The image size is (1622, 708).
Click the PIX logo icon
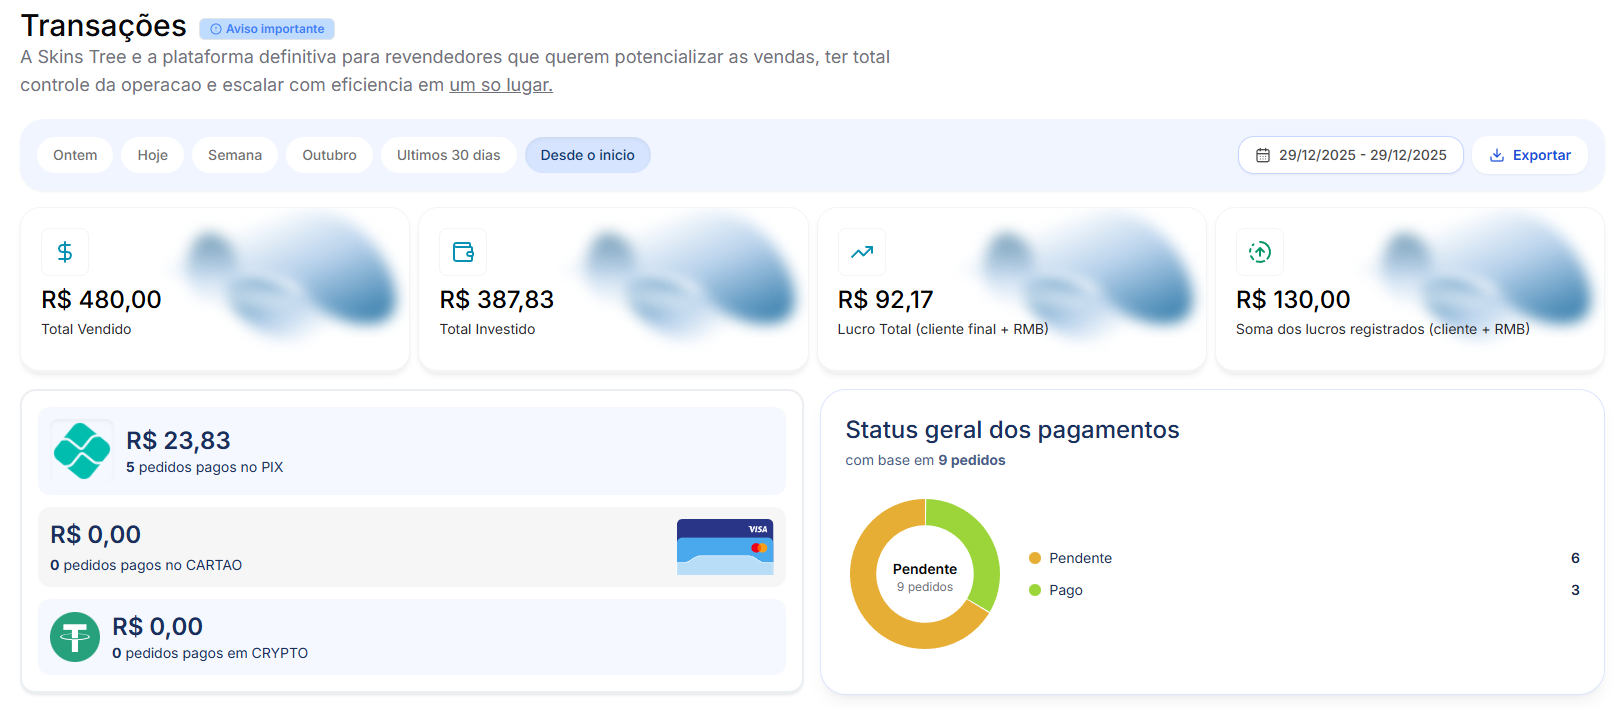point(81,451)
